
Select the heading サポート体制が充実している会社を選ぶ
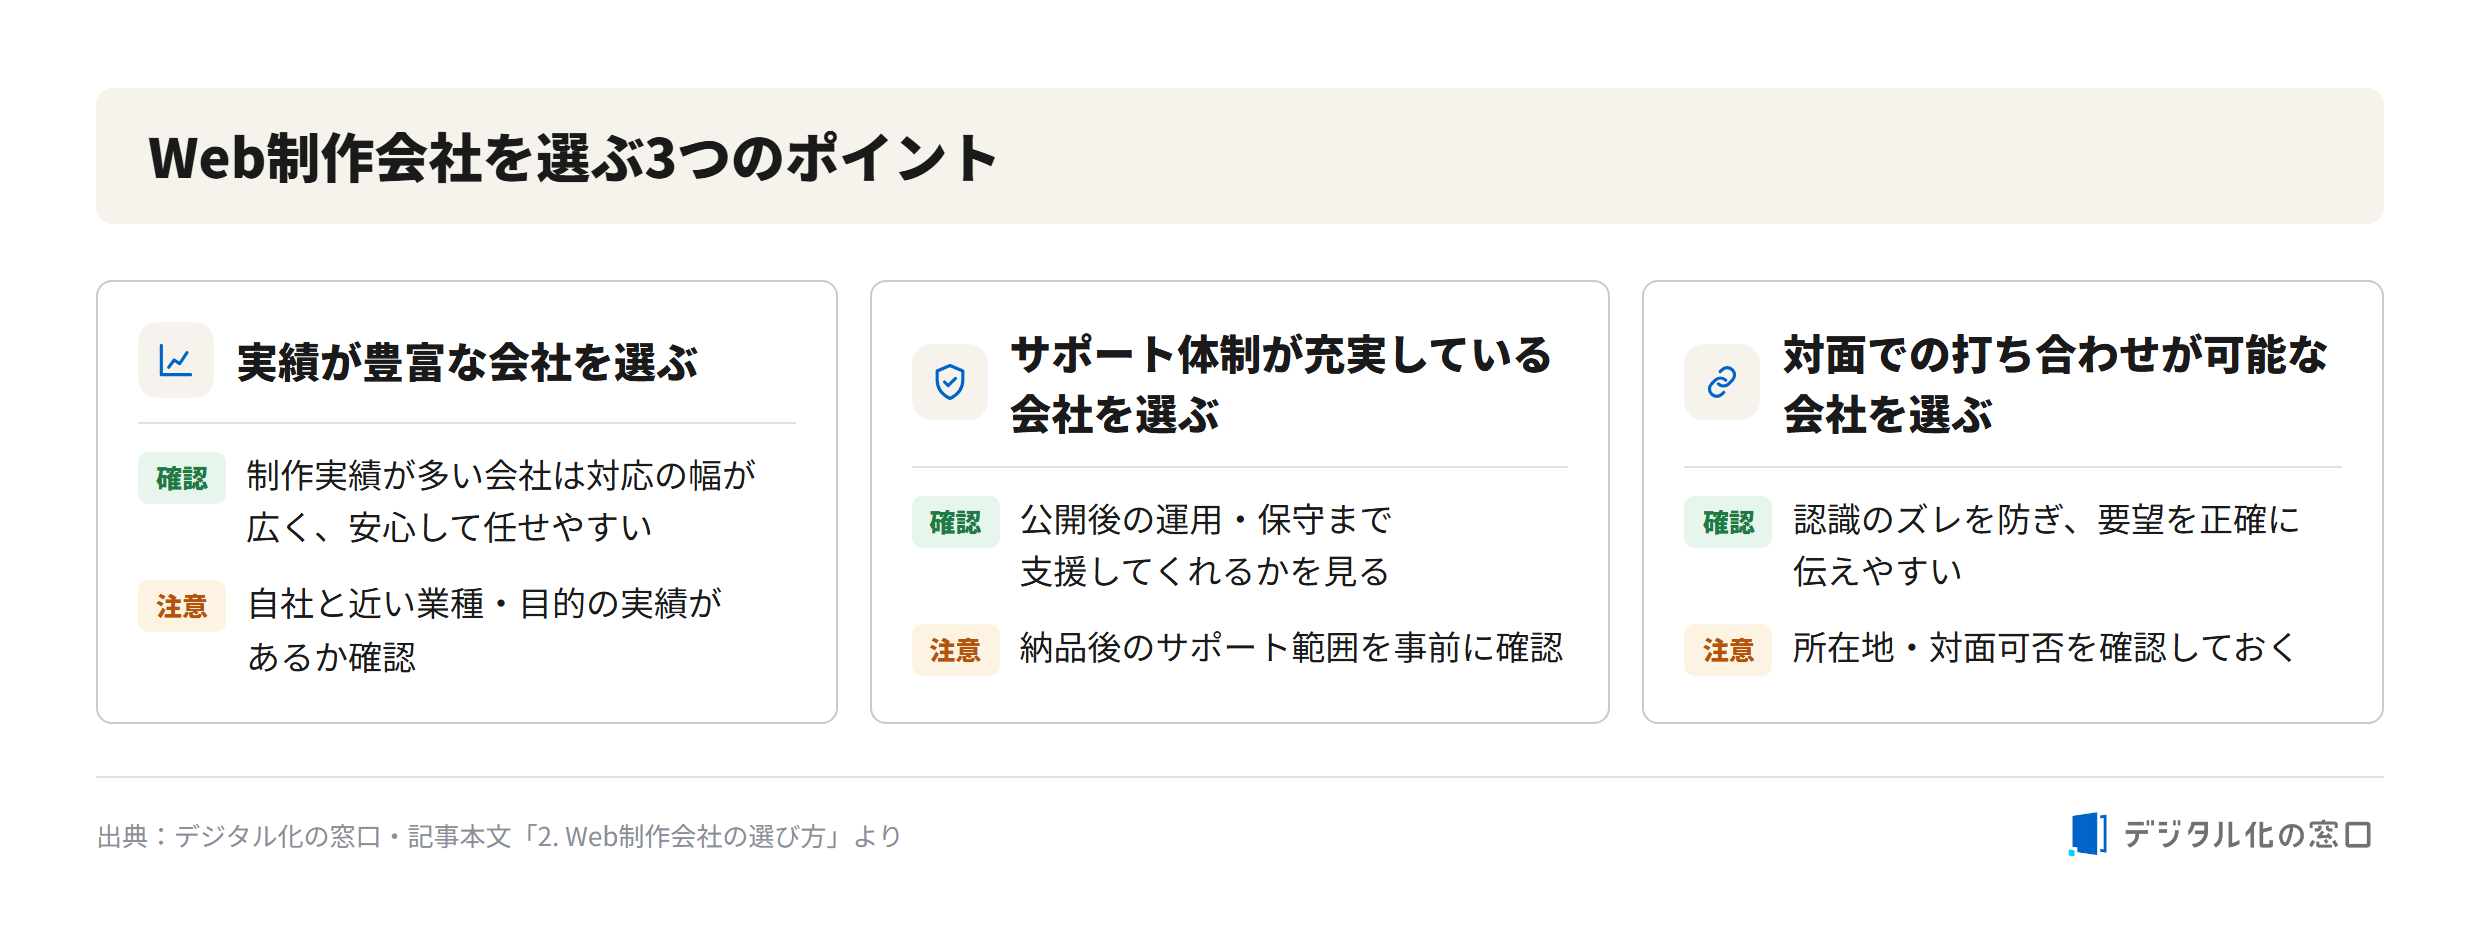point(1281,384)
